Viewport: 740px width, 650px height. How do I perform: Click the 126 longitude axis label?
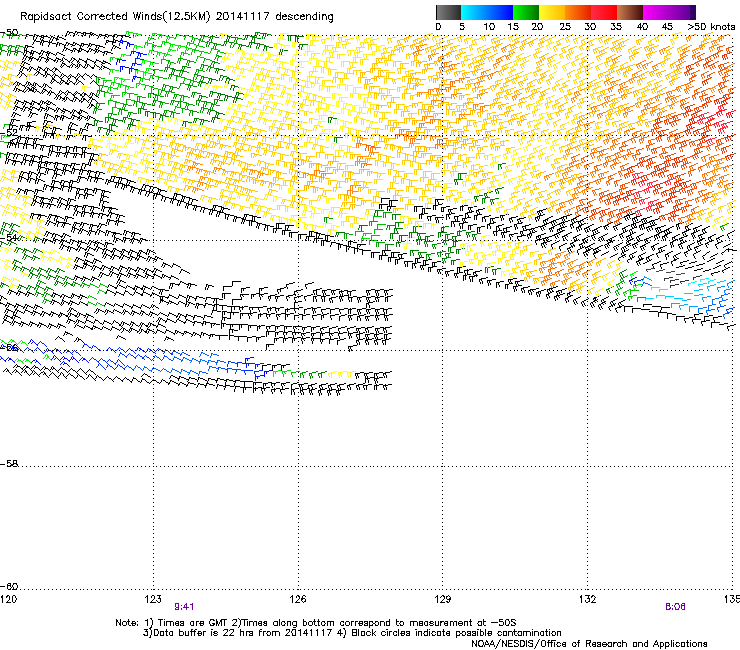[x=298, y=599]
